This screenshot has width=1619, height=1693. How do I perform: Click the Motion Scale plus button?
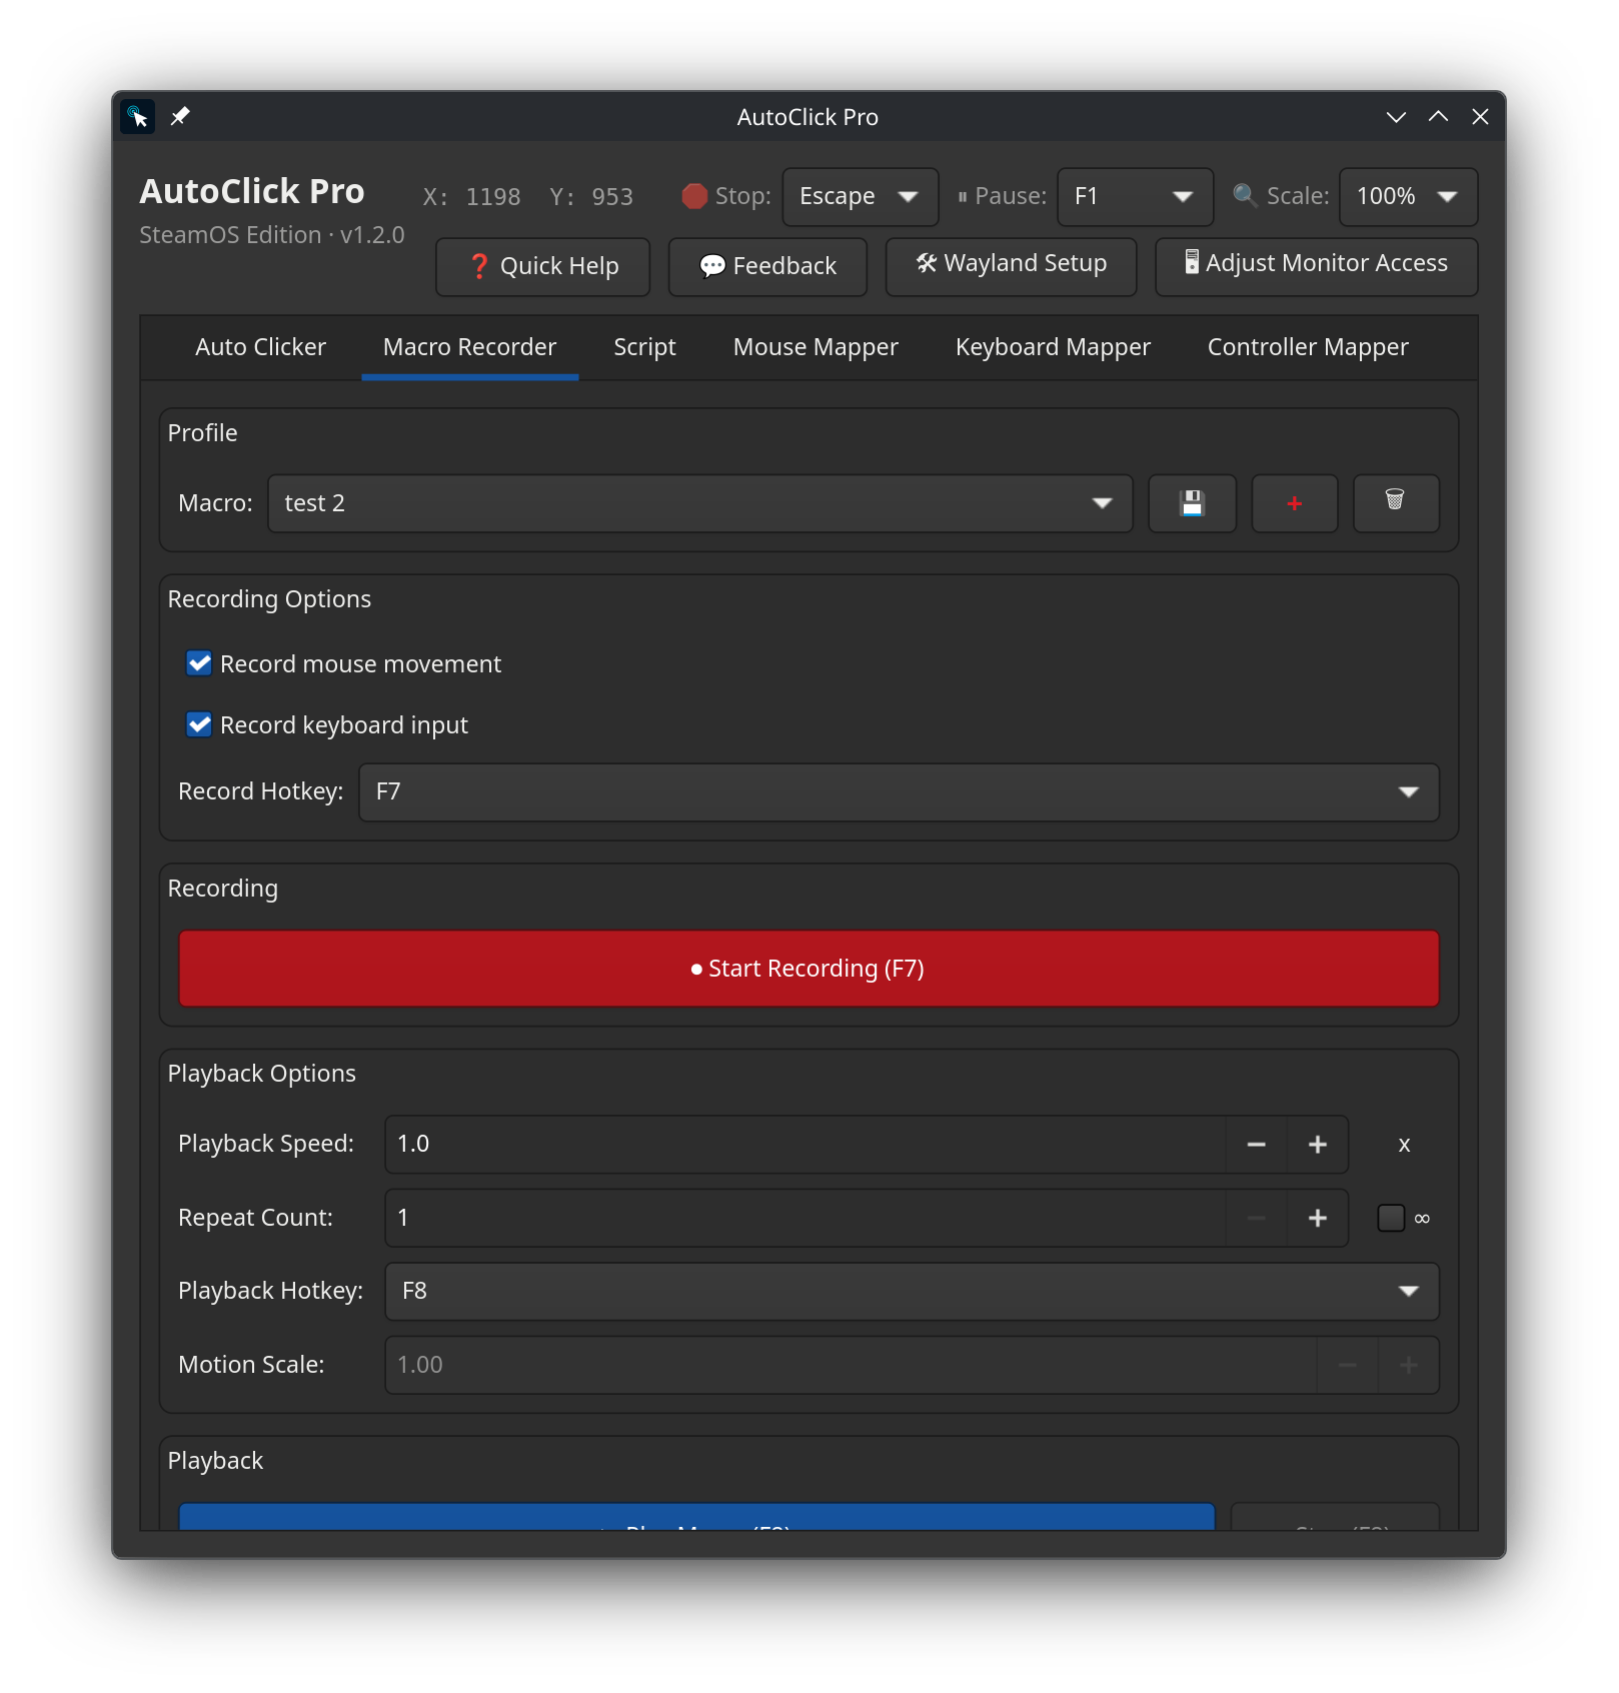coord(1408,1365)
